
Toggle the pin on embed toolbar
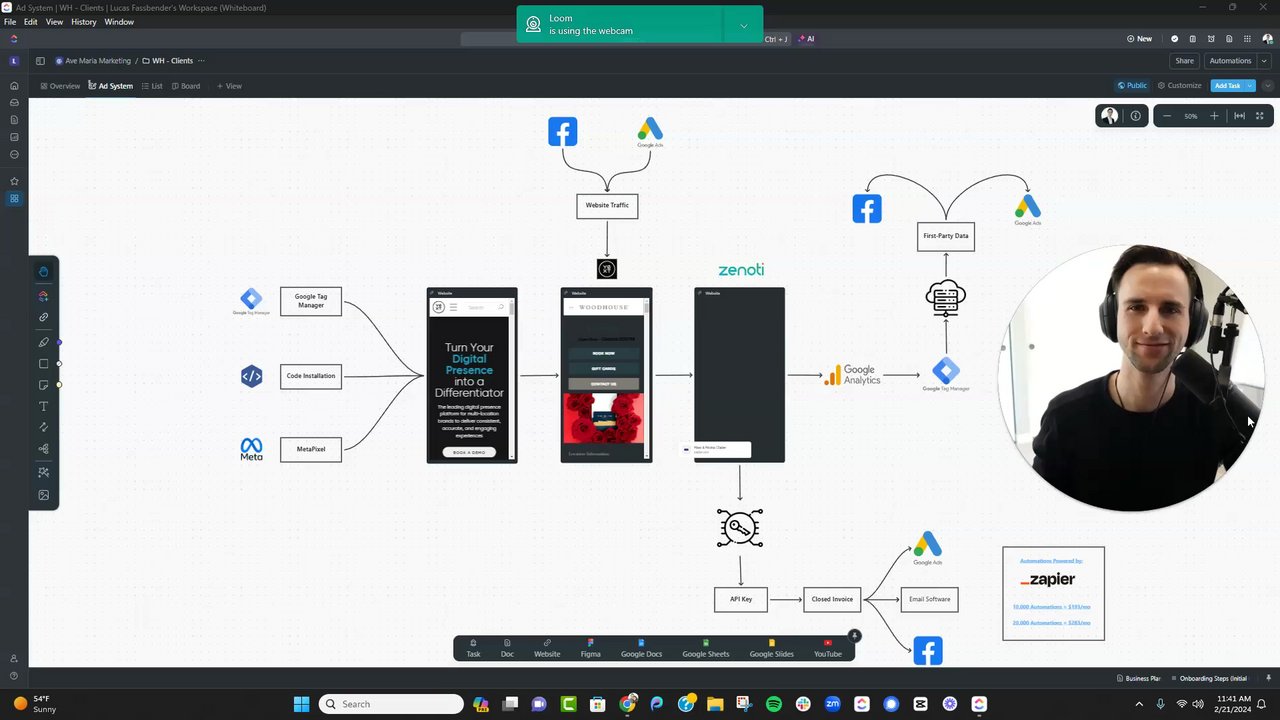(854, 635)
